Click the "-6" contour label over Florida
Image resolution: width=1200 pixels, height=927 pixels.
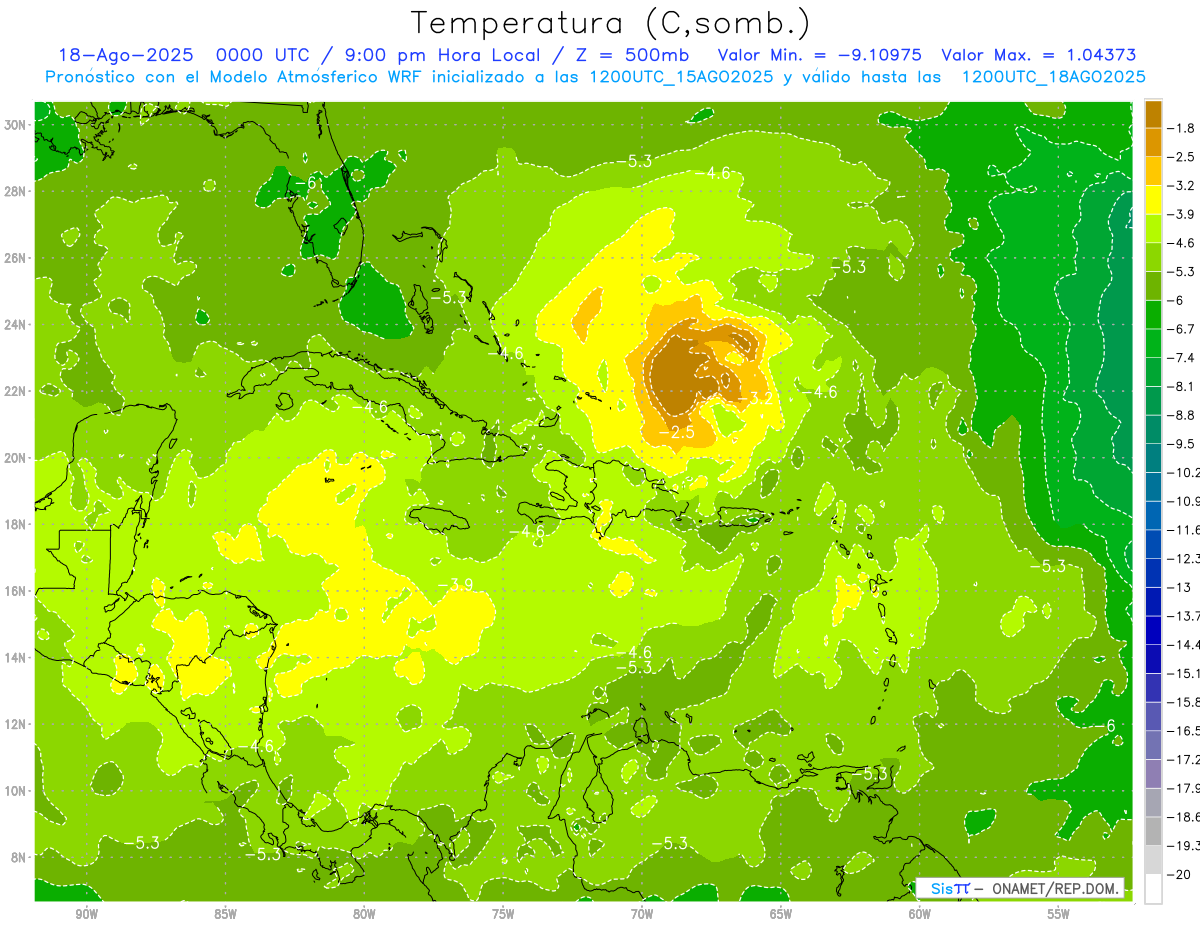(305, 183)
